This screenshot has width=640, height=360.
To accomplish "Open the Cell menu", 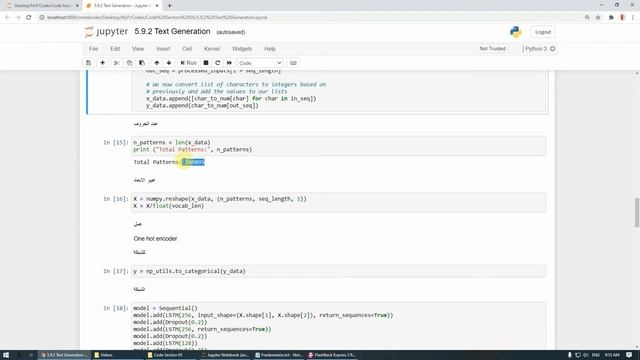I will 187,49.
